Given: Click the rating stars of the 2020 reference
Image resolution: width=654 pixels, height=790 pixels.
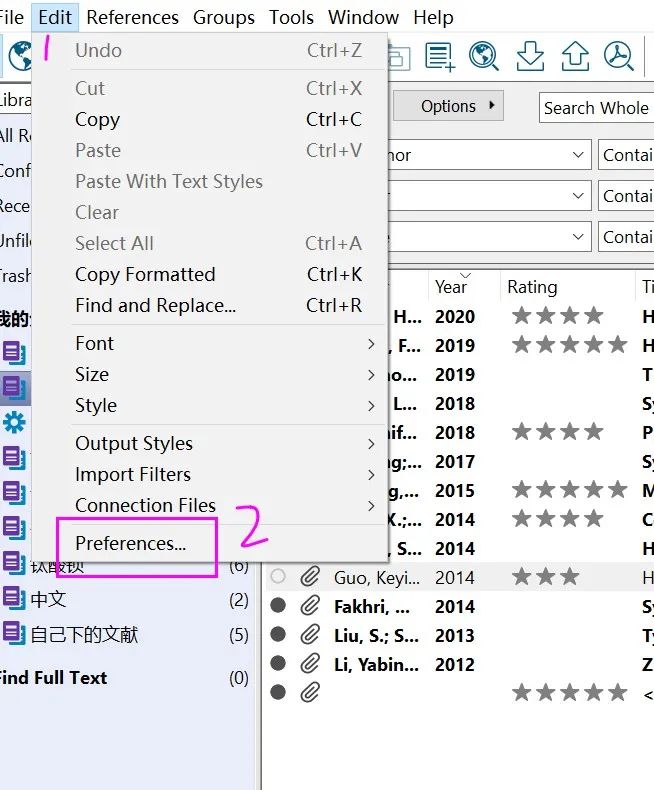Looking at the screenshot, I should [558, 316].
